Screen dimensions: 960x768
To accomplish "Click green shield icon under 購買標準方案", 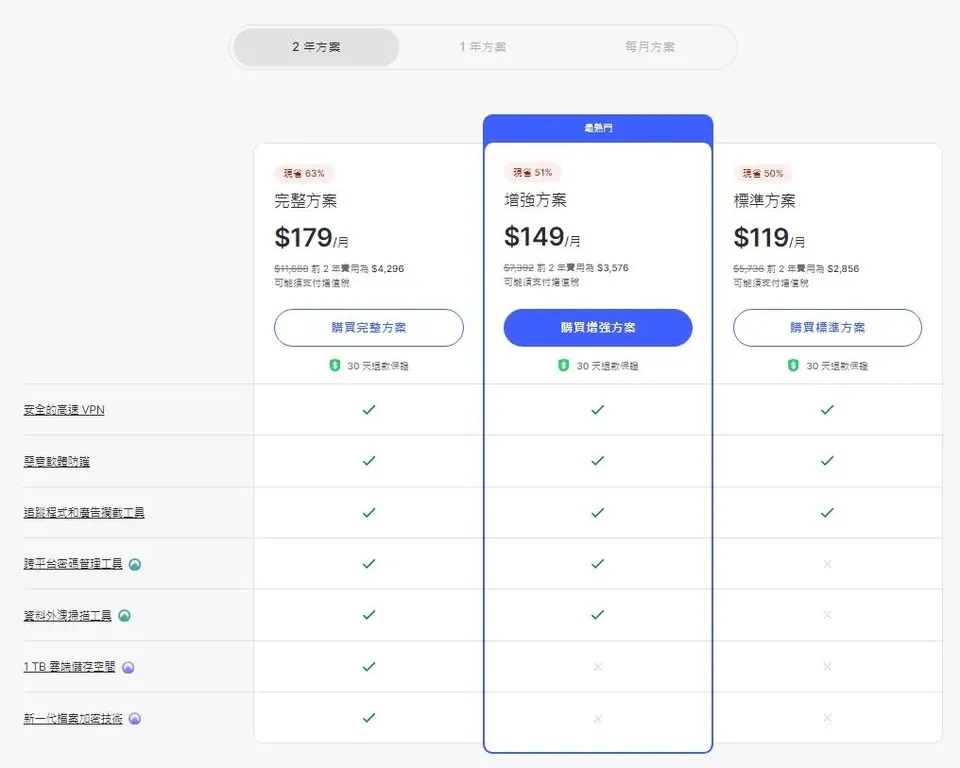I will point(793,366).
